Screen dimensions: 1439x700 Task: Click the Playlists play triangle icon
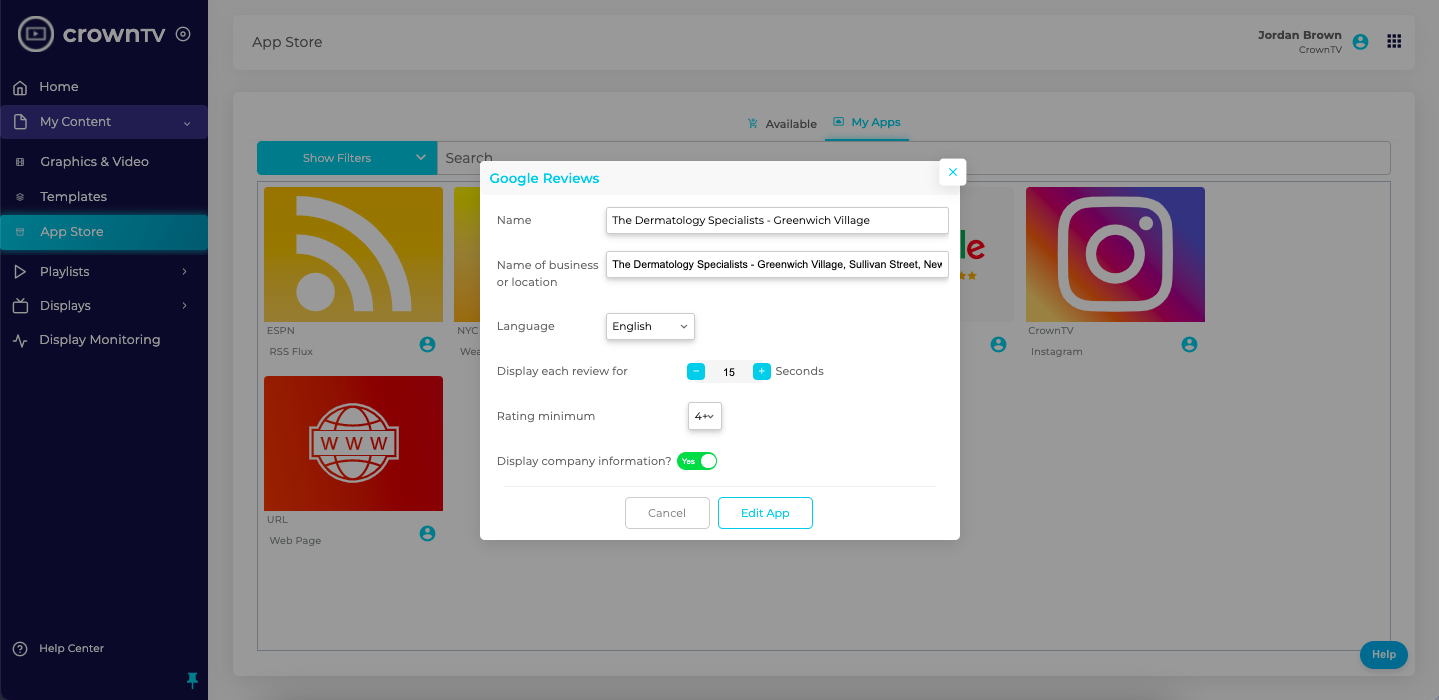(x=20, y=272)
